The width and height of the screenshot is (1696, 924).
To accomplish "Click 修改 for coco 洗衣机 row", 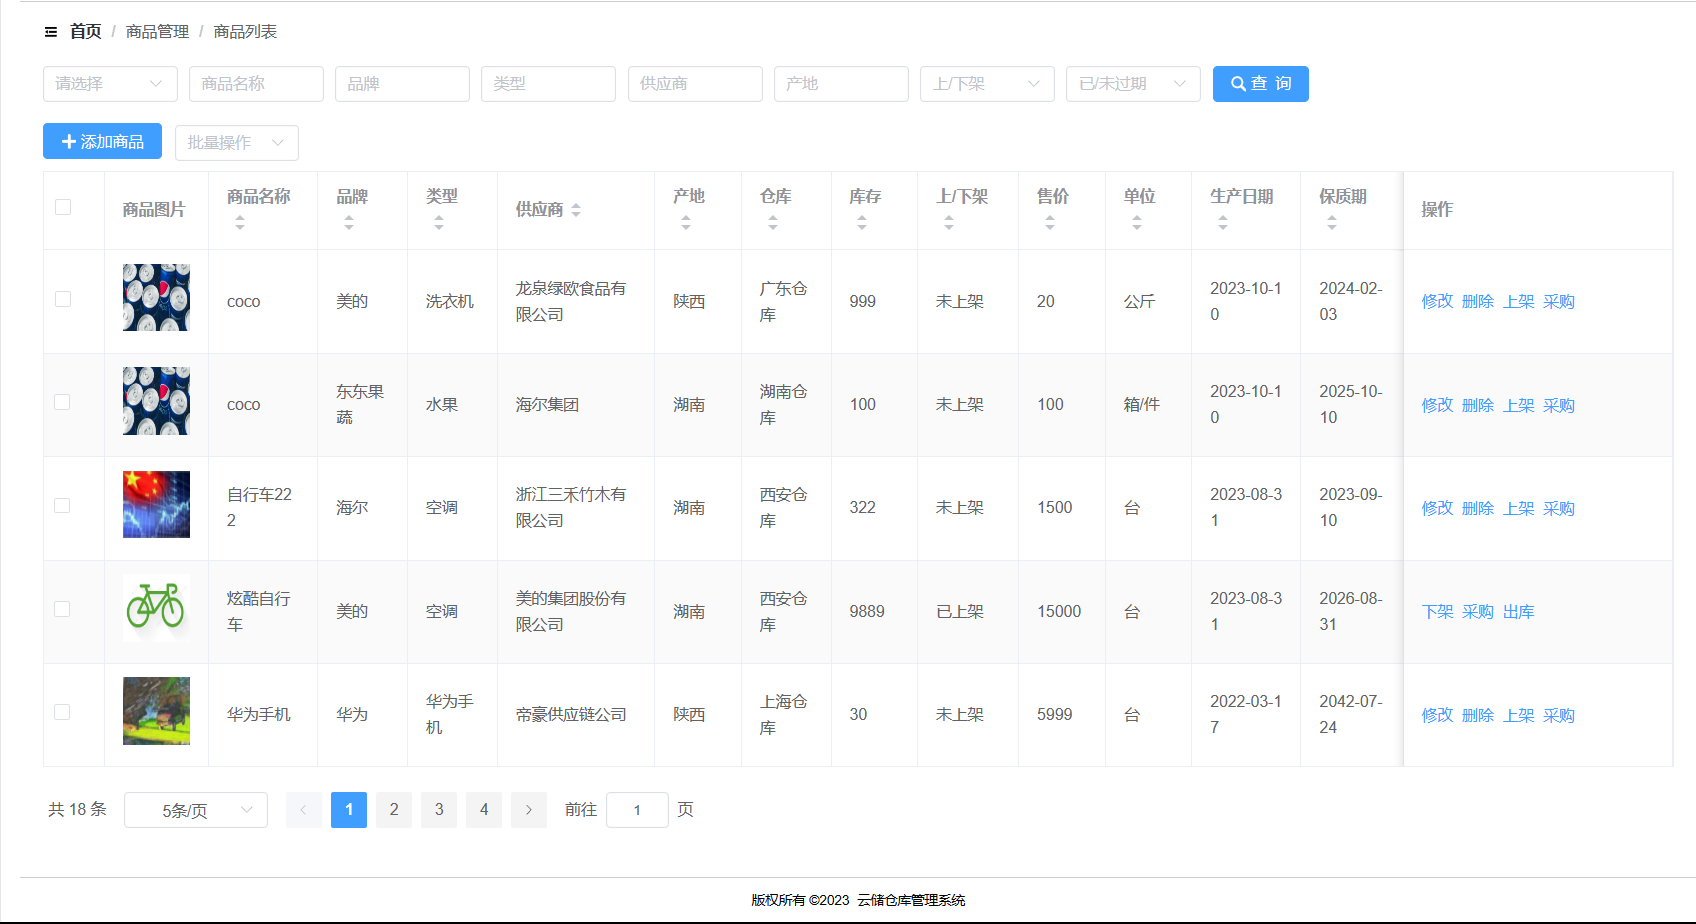I will coord(1437,302).
